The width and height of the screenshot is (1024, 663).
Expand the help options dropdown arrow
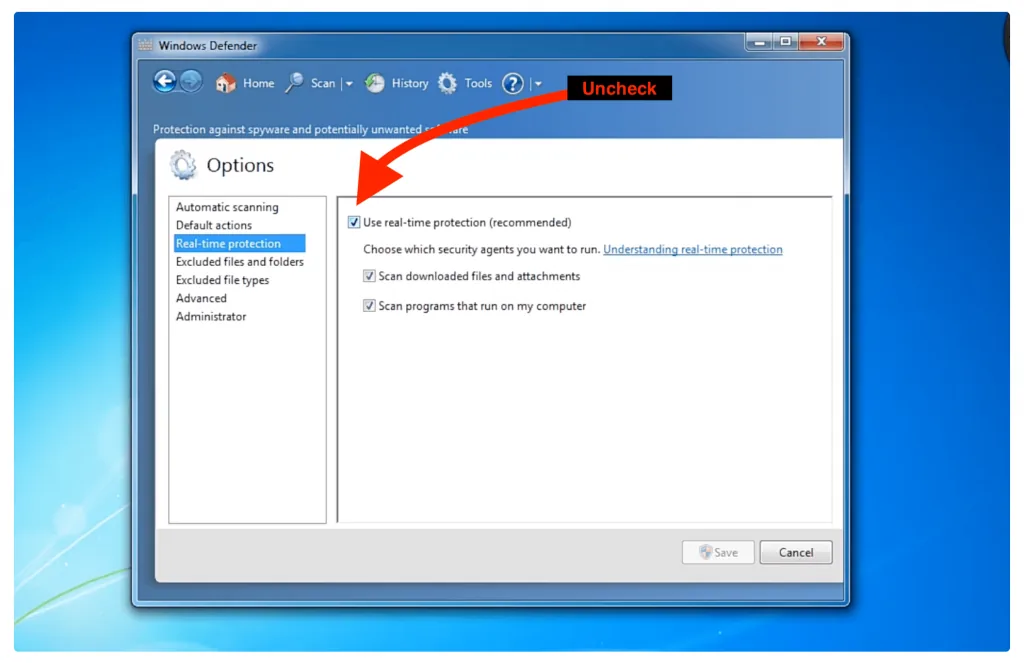point(538,84)
